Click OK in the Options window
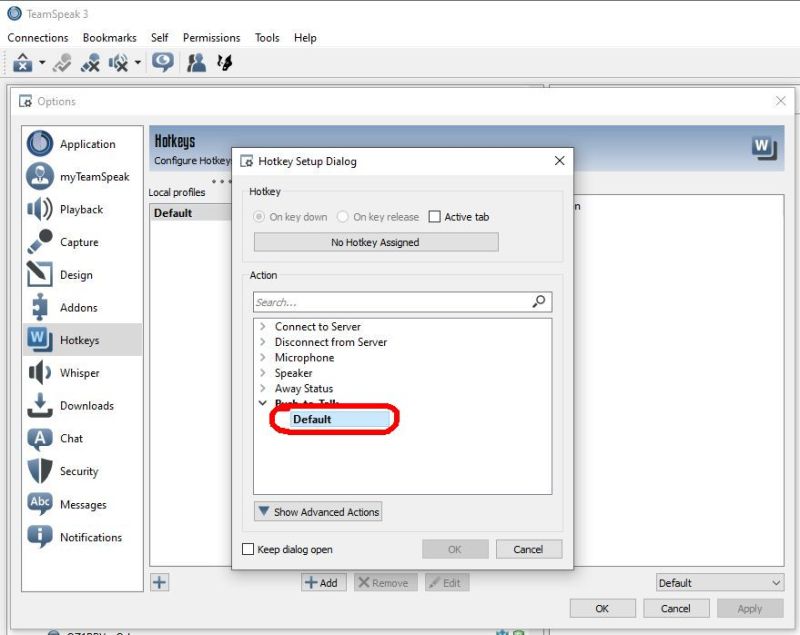 603,608
